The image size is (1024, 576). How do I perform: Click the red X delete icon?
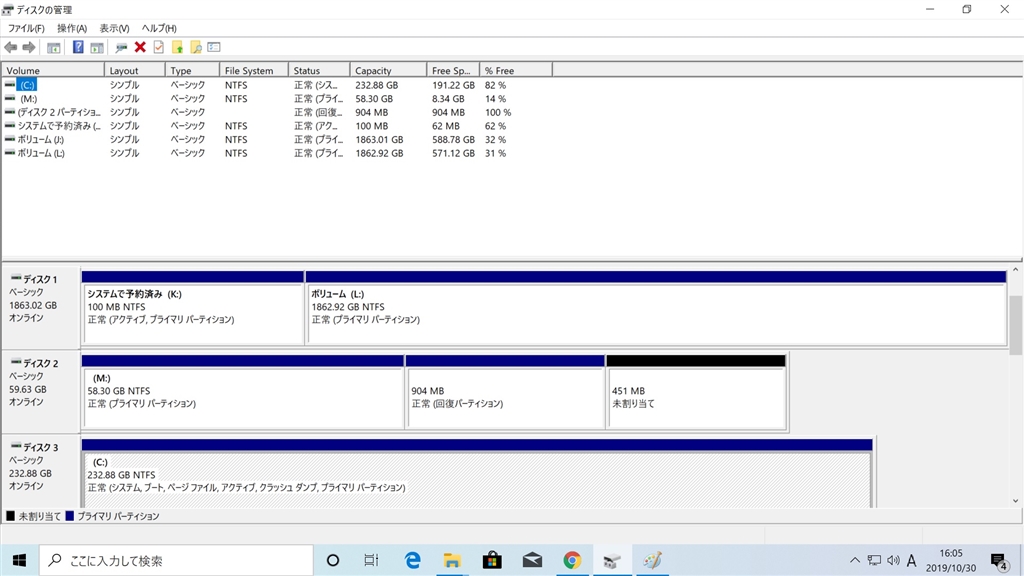click(x=140, y=47)
